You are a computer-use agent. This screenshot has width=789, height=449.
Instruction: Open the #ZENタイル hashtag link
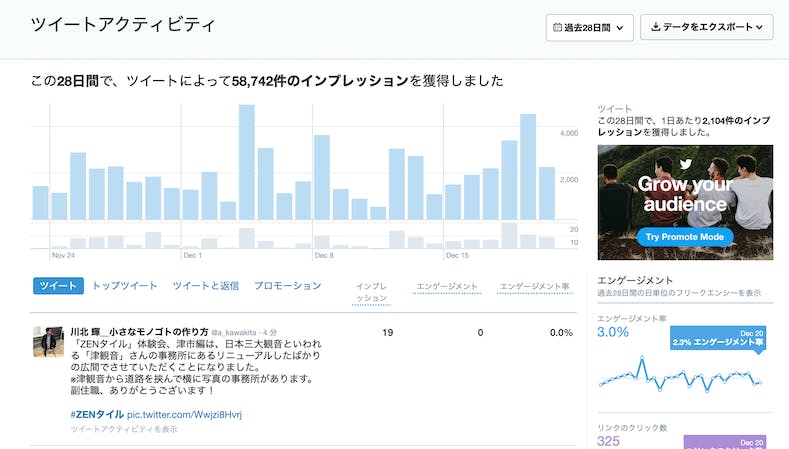click(x=96, y=414)
